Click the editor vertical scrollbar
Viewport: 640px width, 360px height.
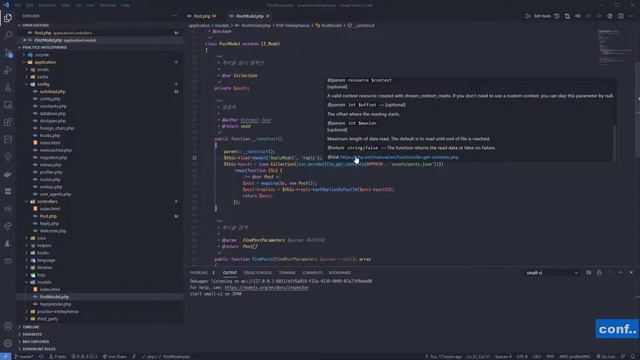click(637, 109)
